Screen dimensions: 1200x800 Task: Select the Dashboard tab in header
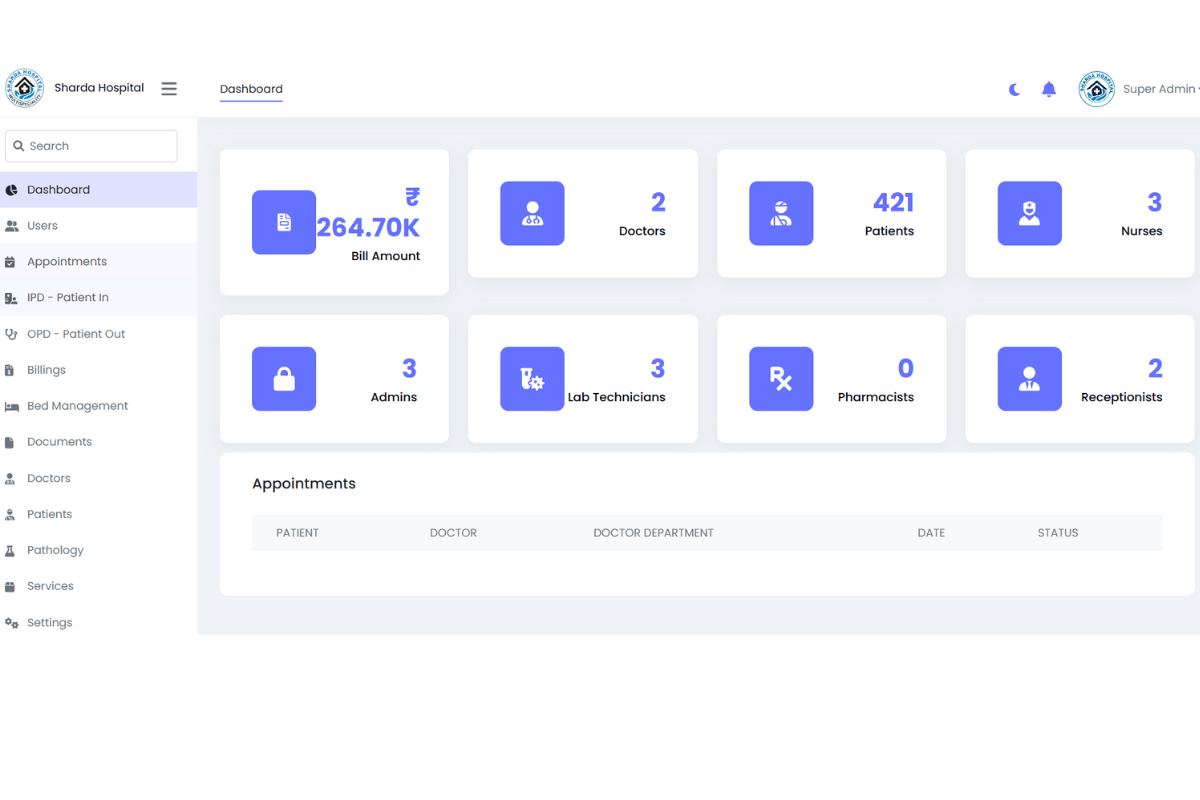251,89
